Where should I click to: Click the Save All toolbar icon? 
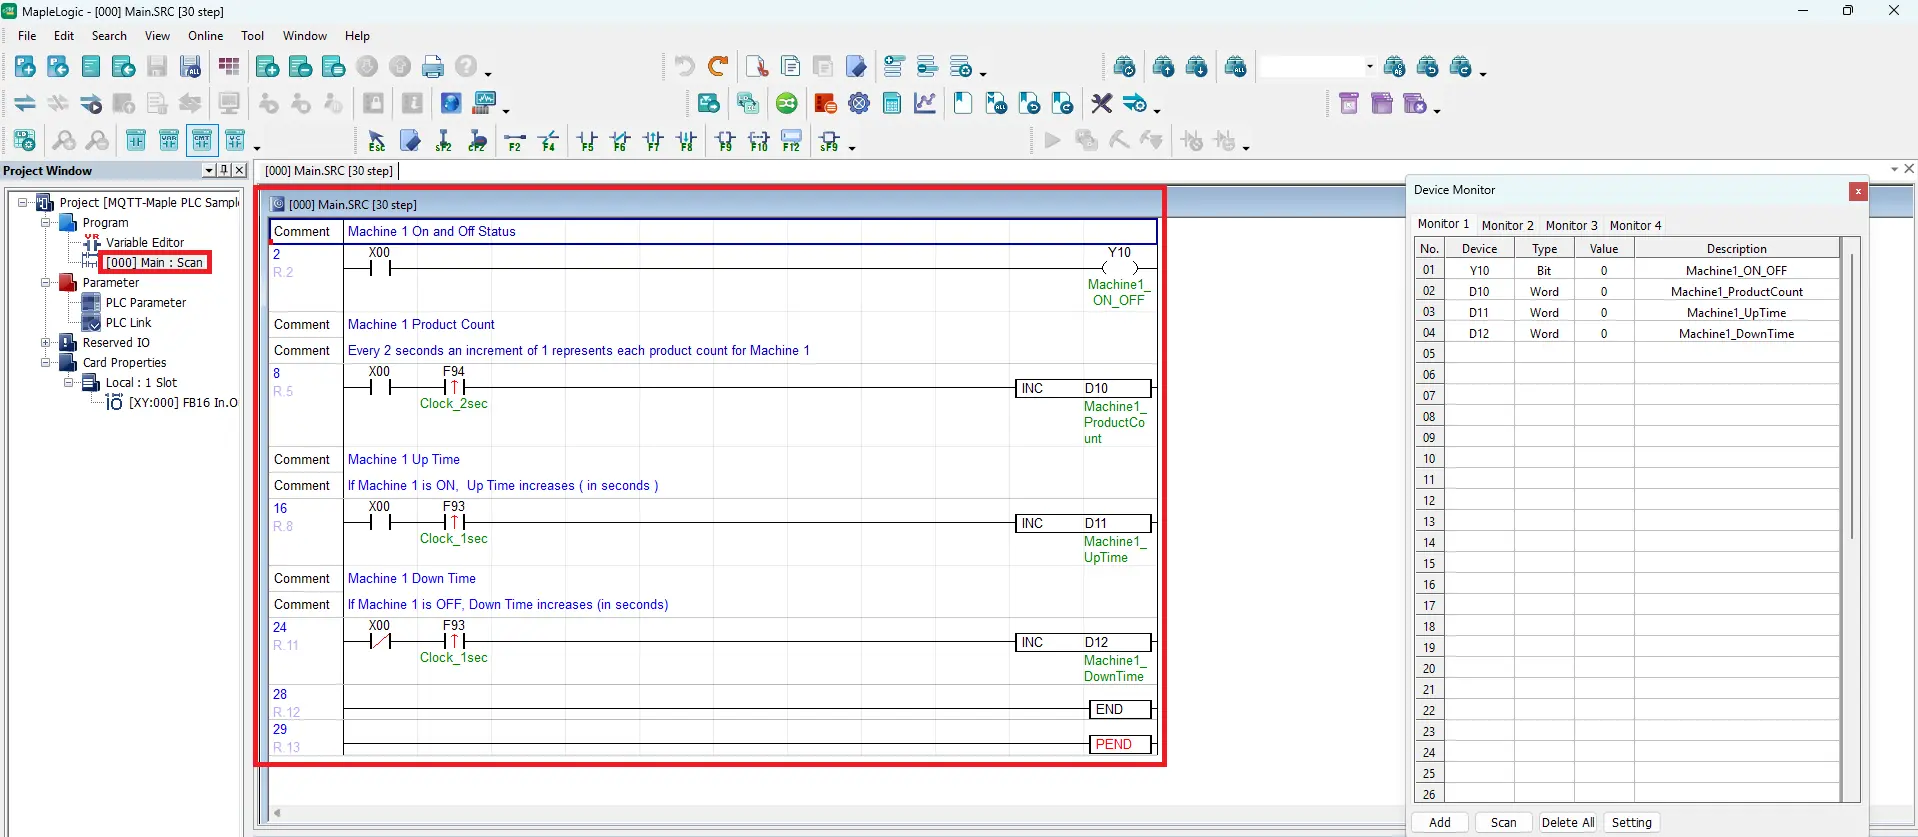click(190, 67)
